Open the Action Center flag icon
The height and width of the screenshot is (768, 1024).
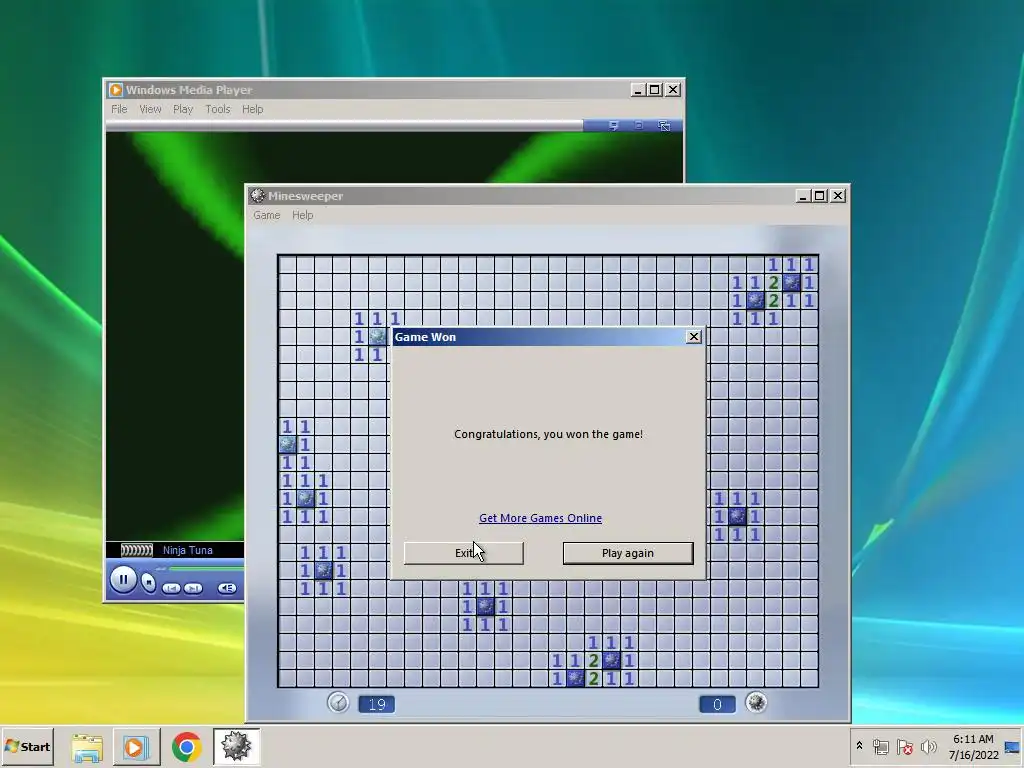point(904,746)
